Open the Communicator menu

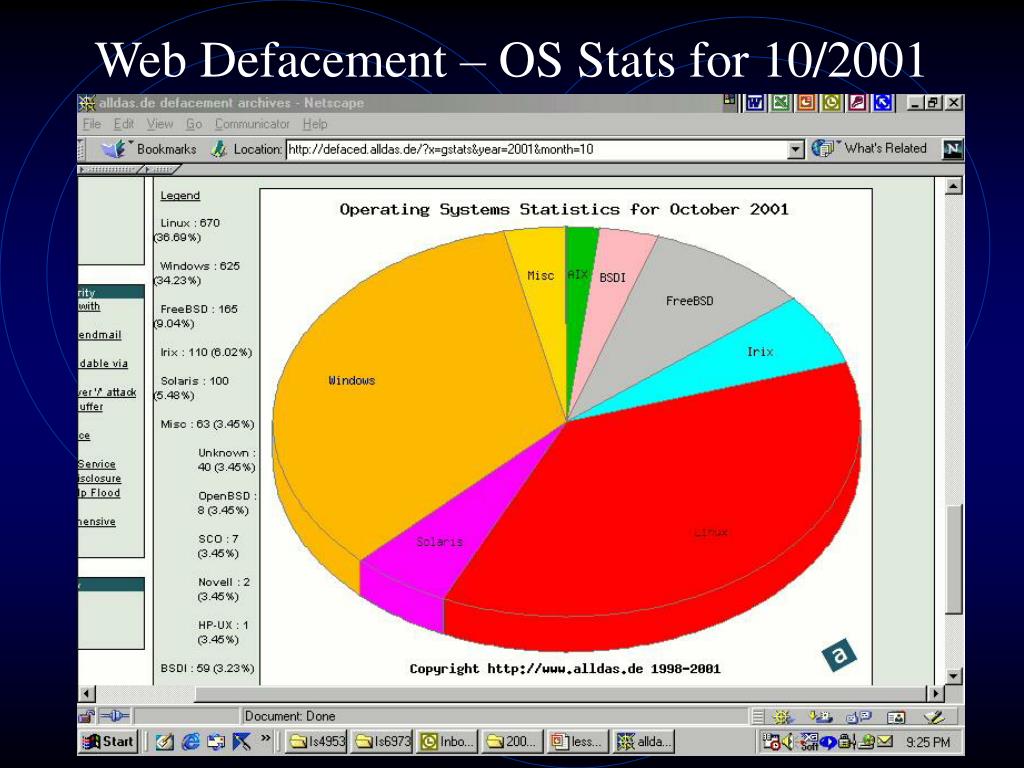coord(252,124)
